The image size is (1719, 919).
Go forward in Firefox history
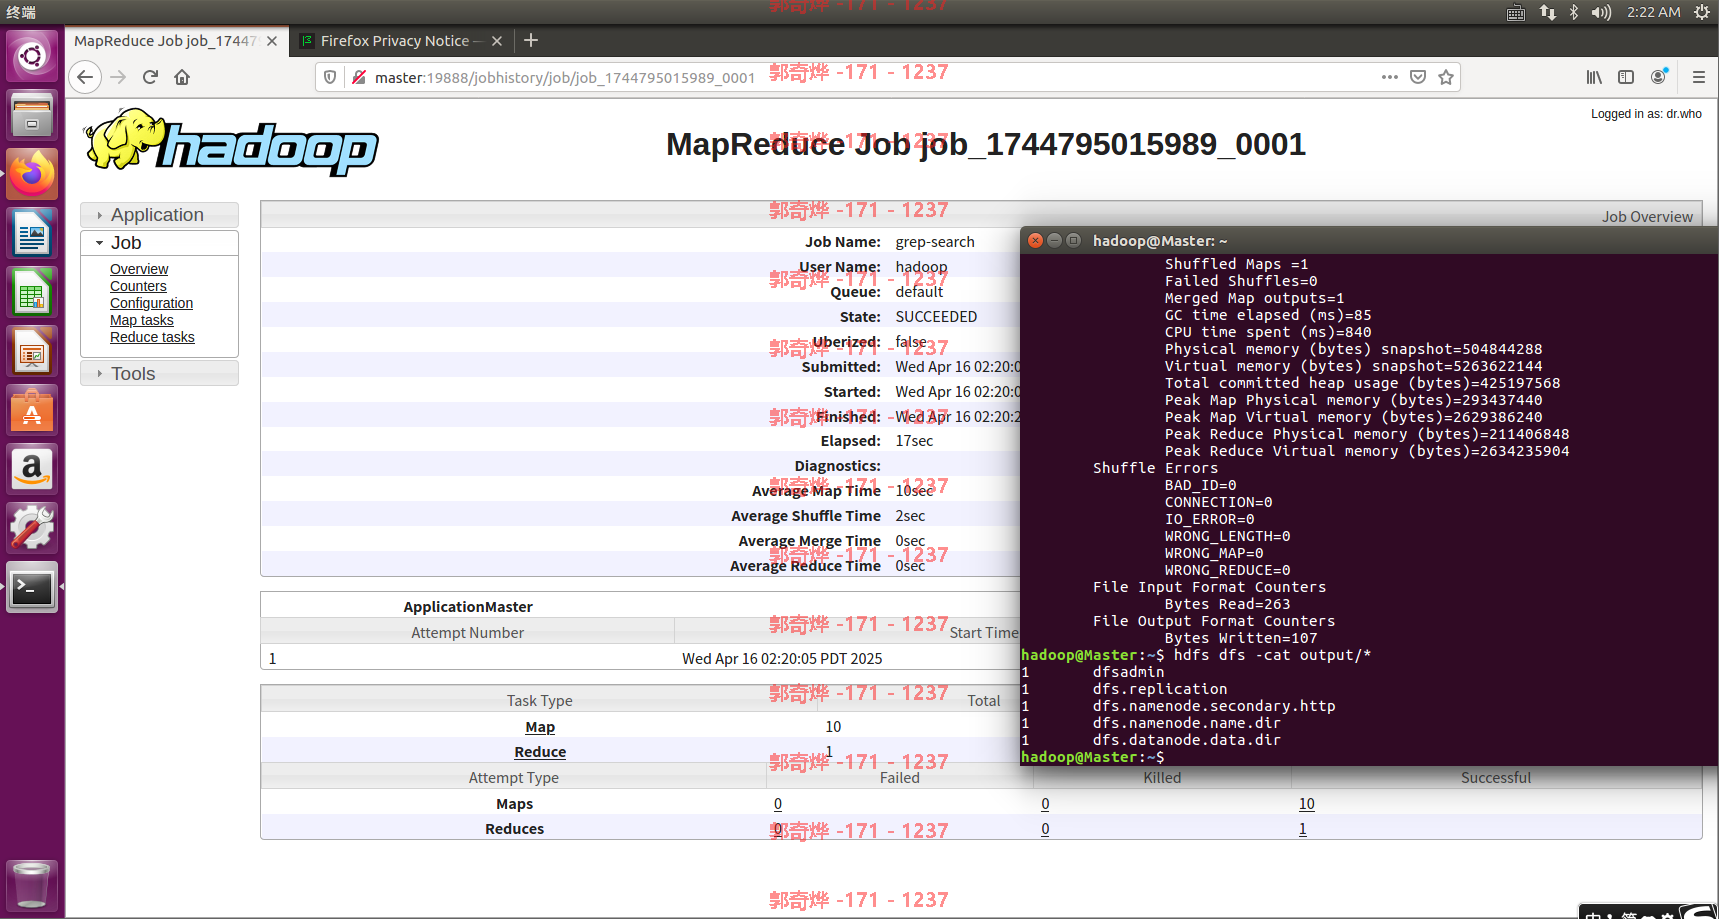click(118, 77)
